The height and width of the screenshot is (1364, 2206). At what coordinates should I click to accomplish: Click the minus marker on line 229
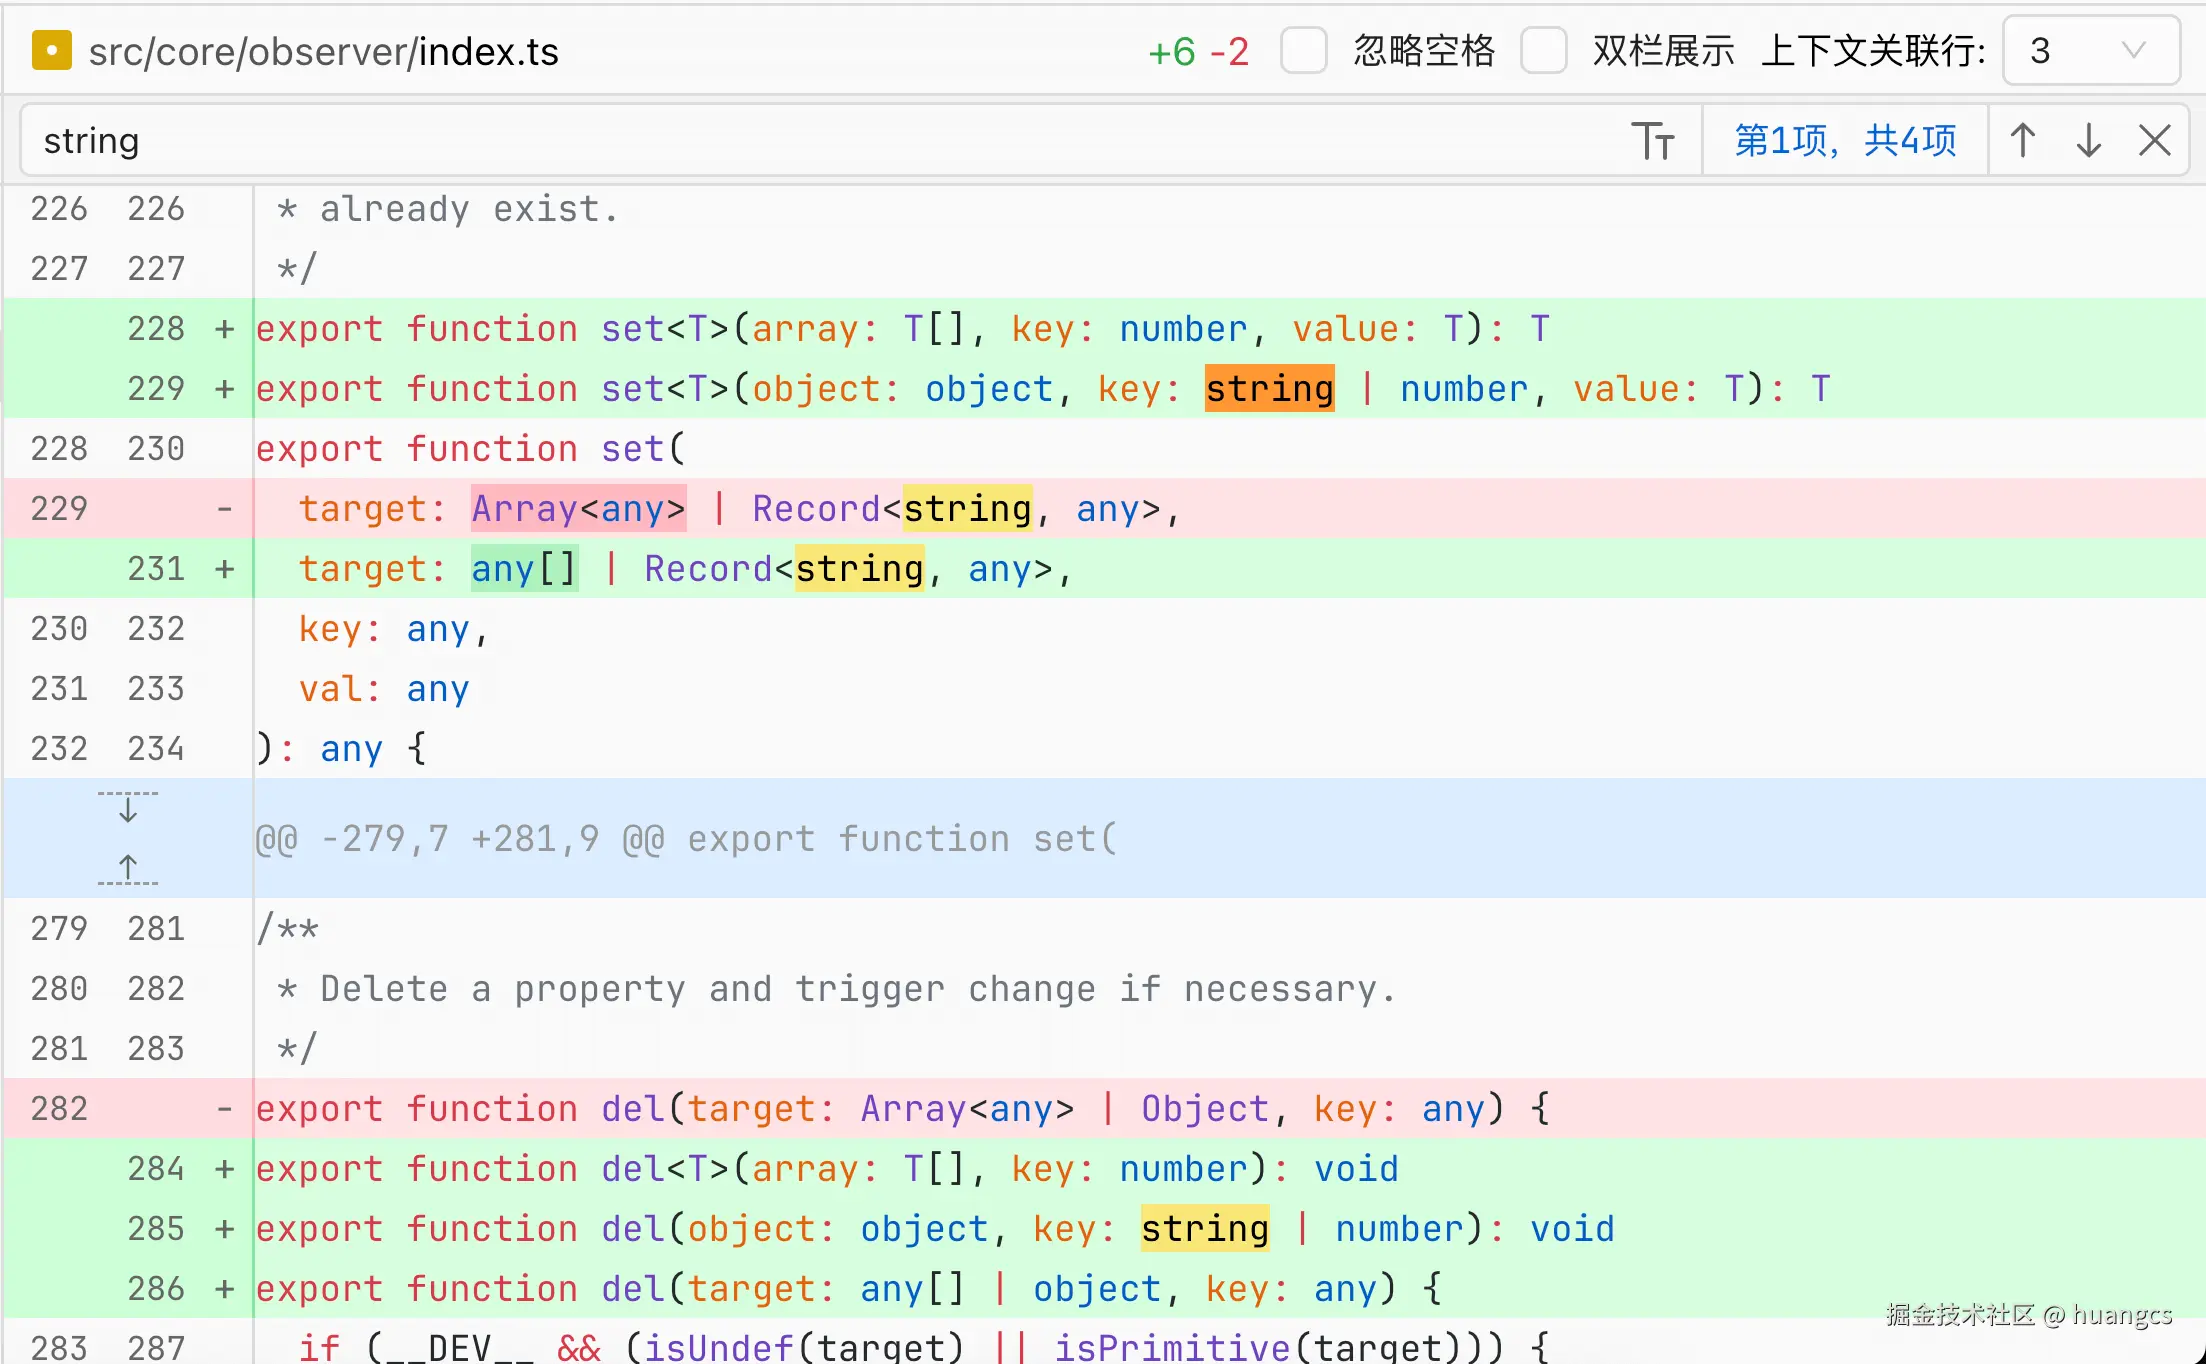tap(225, 509)
